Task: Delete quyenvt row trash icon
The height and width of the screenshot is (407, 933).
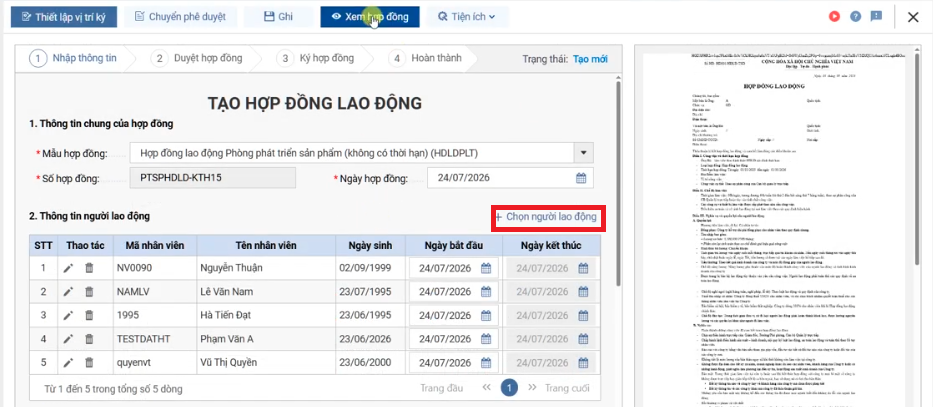Action: point(89,362)
